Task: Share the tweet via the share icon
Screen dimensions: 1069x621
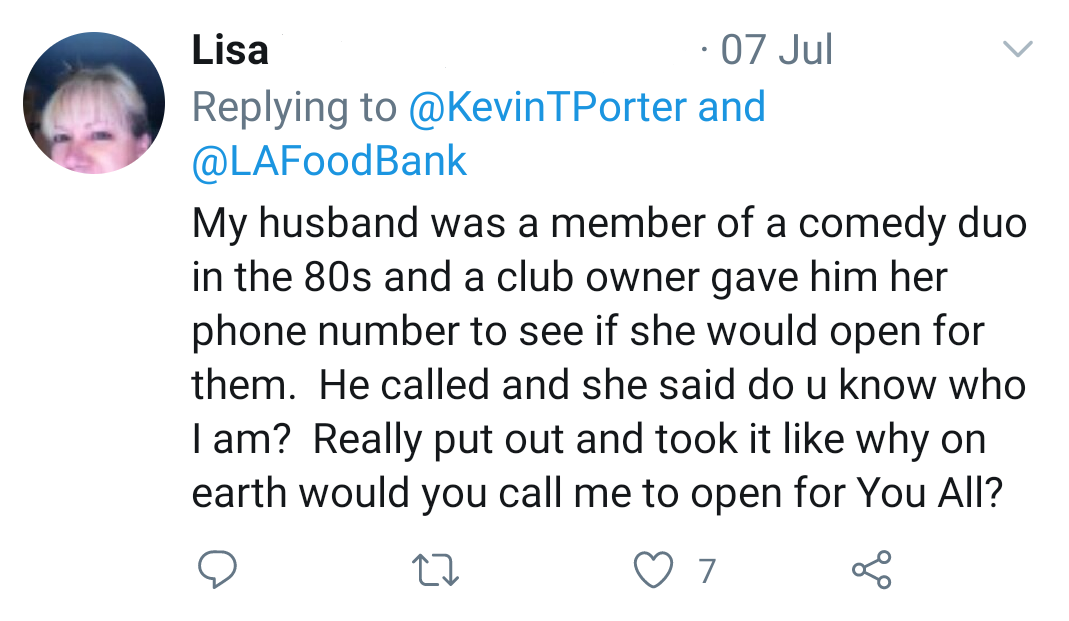Action: coord(870,570)
